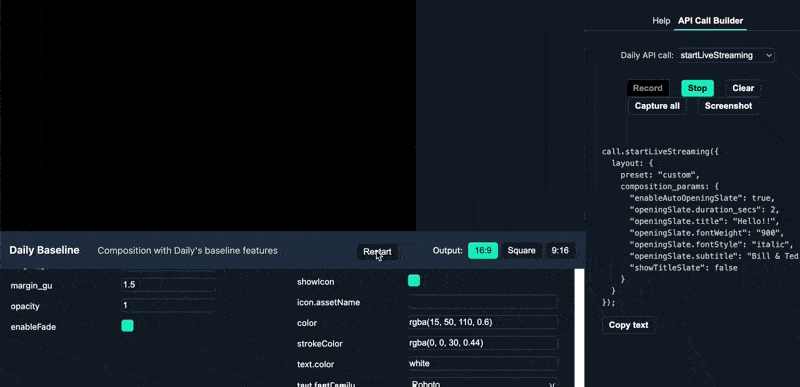The image size is (800, 387).
Task: Select the 16:9 output format
Action: (483, 250)
